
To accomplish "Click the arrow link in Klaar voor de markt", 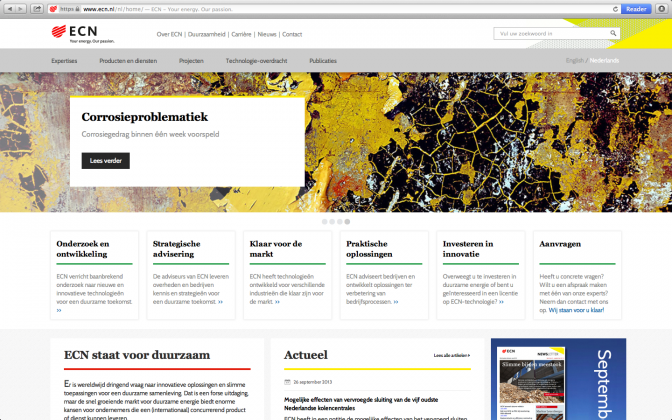I will point(277,302).
